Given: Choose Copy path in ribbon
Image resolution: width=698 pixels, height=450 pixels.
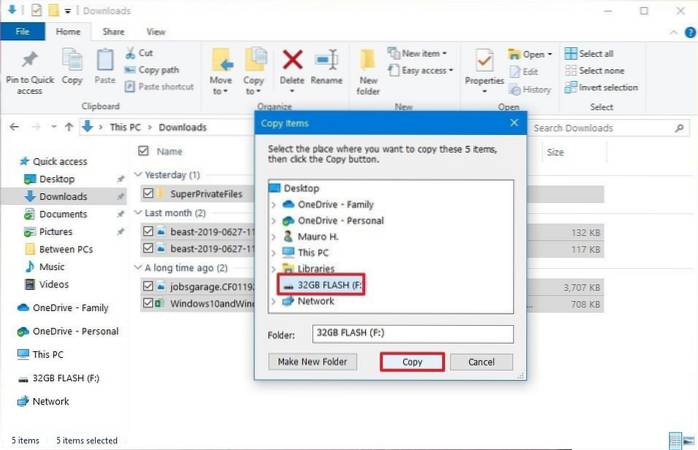Looking at the screenshot, I should click(x=152, y=70).
